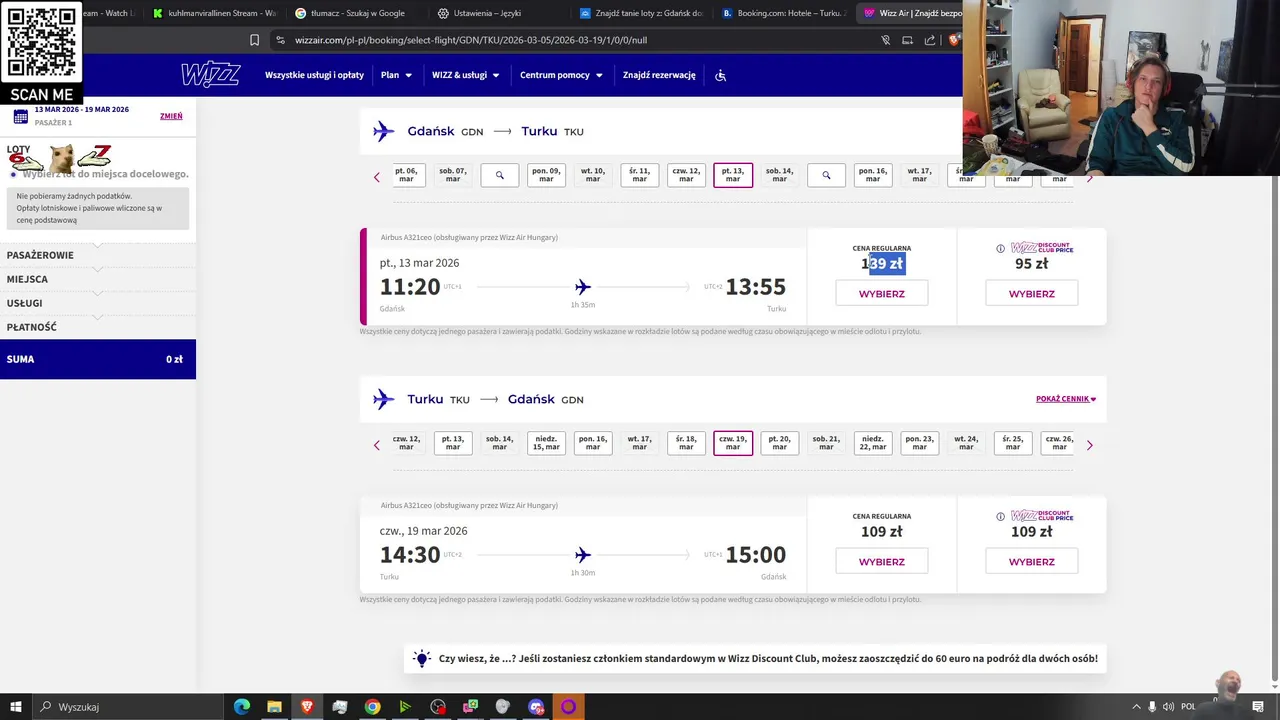Click the bookmark icon in the address bar
Screen dimensions: 1280x720
click(254, 40)
